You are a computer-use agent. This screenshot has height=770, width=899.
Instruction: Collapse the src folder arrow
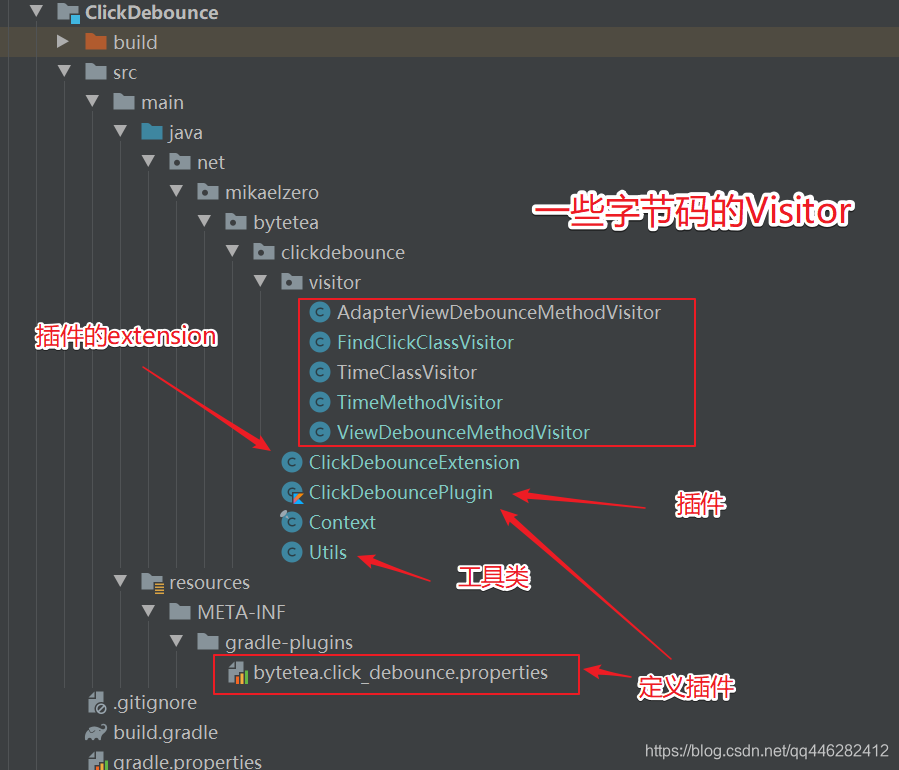pyautogui.click(x=64, y=71)
